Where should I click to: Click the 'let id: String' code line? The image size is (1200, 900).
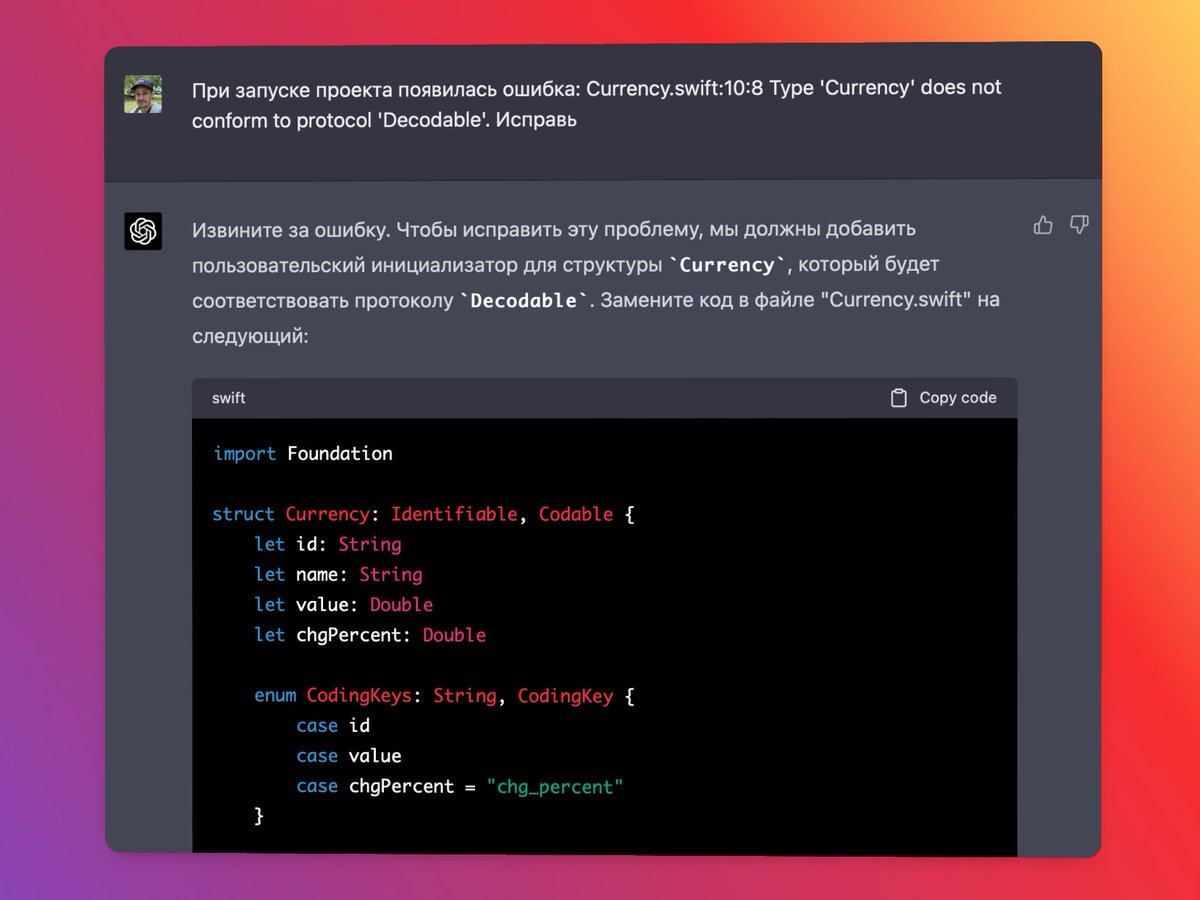328,544
